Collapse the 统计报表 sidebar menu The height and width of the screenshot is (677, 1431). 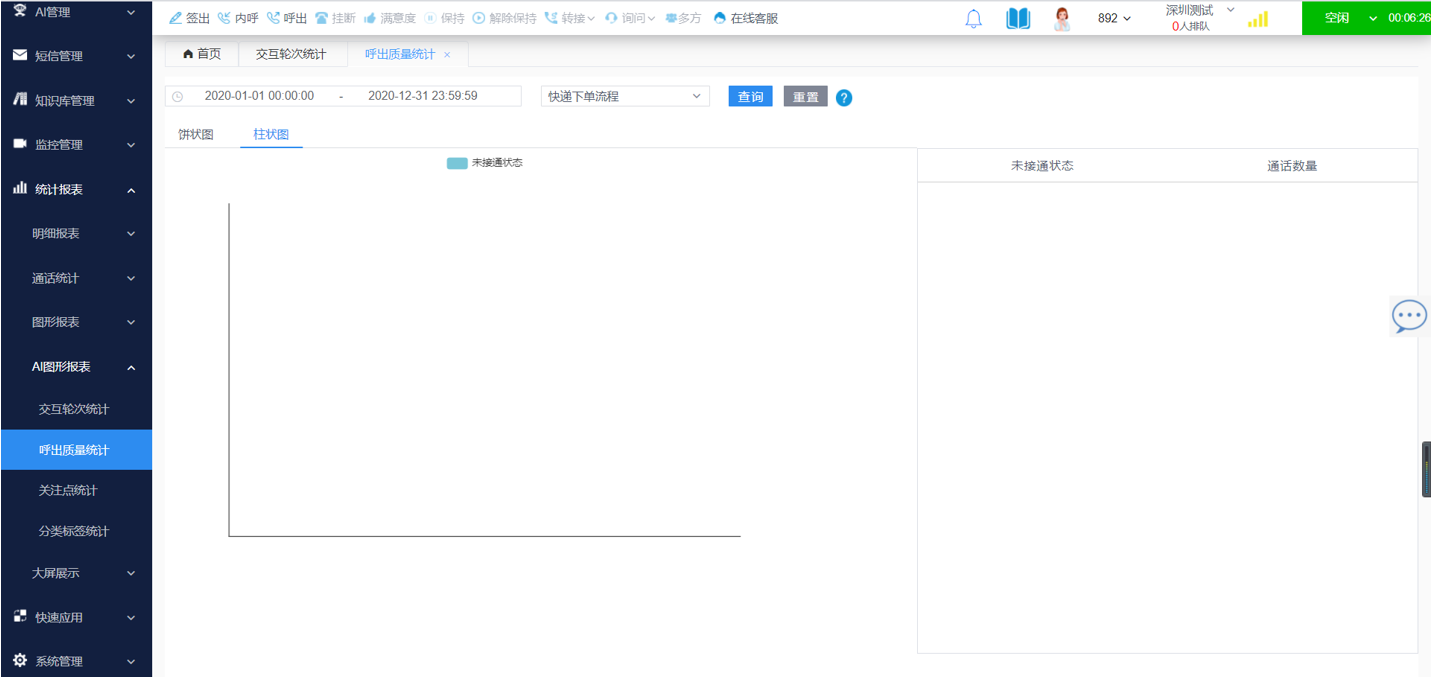(76, 189)
